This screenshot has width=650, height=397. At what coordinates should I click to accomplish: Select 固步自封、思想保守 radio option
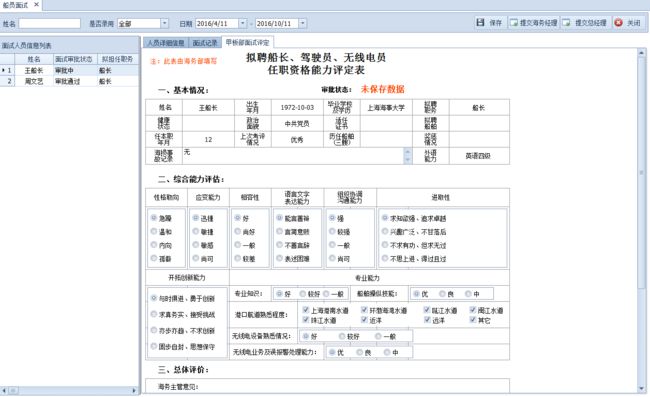pyautogui.click(x=154, y=346)
